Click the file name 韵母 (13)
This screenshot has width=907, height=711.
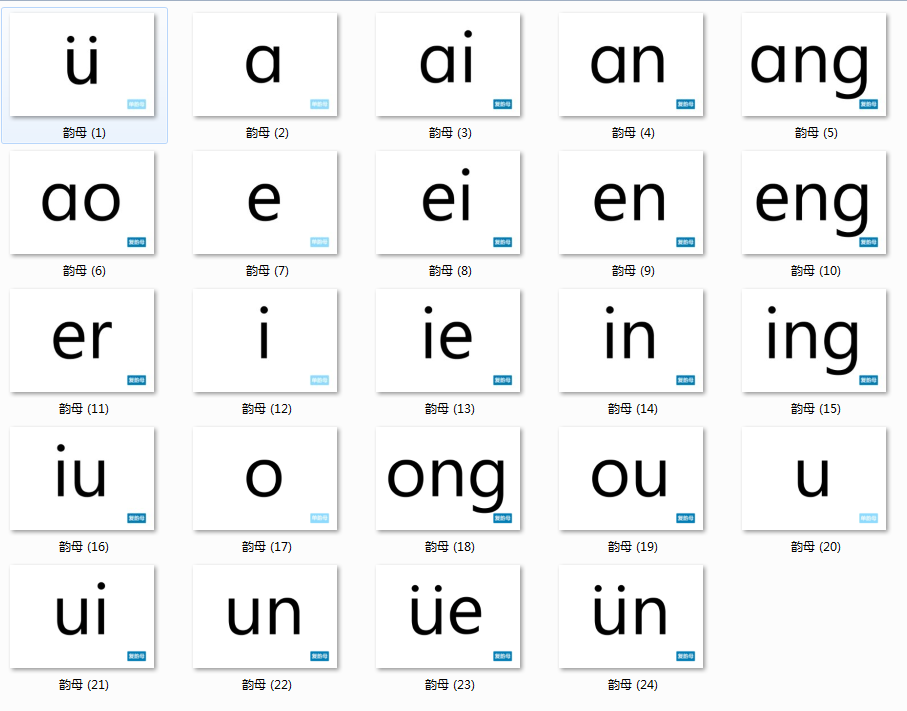coord(450,408)
